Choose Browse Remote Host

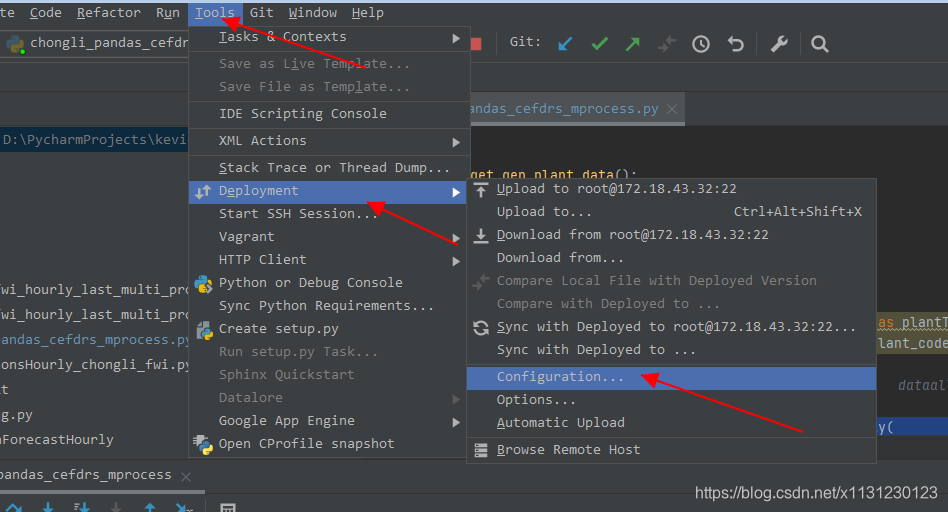(671, 450)
